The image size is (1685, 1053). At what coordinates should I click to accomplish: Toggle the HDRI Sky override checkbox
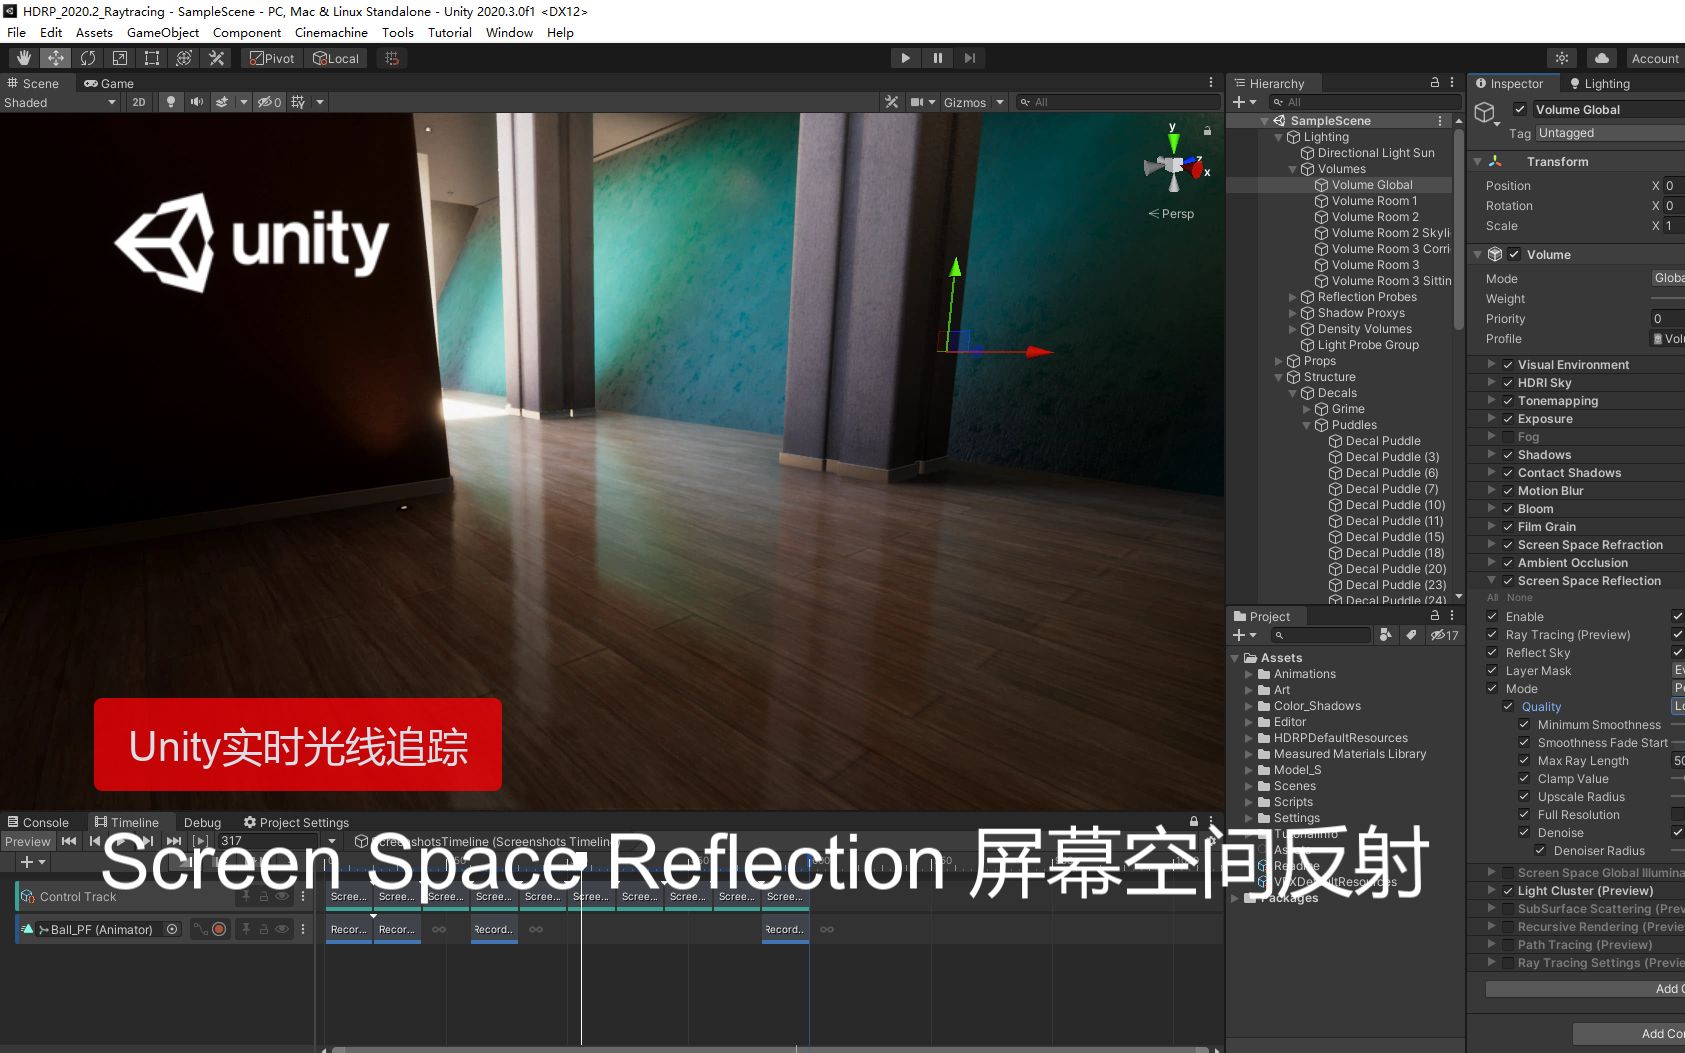point(1508,383)
